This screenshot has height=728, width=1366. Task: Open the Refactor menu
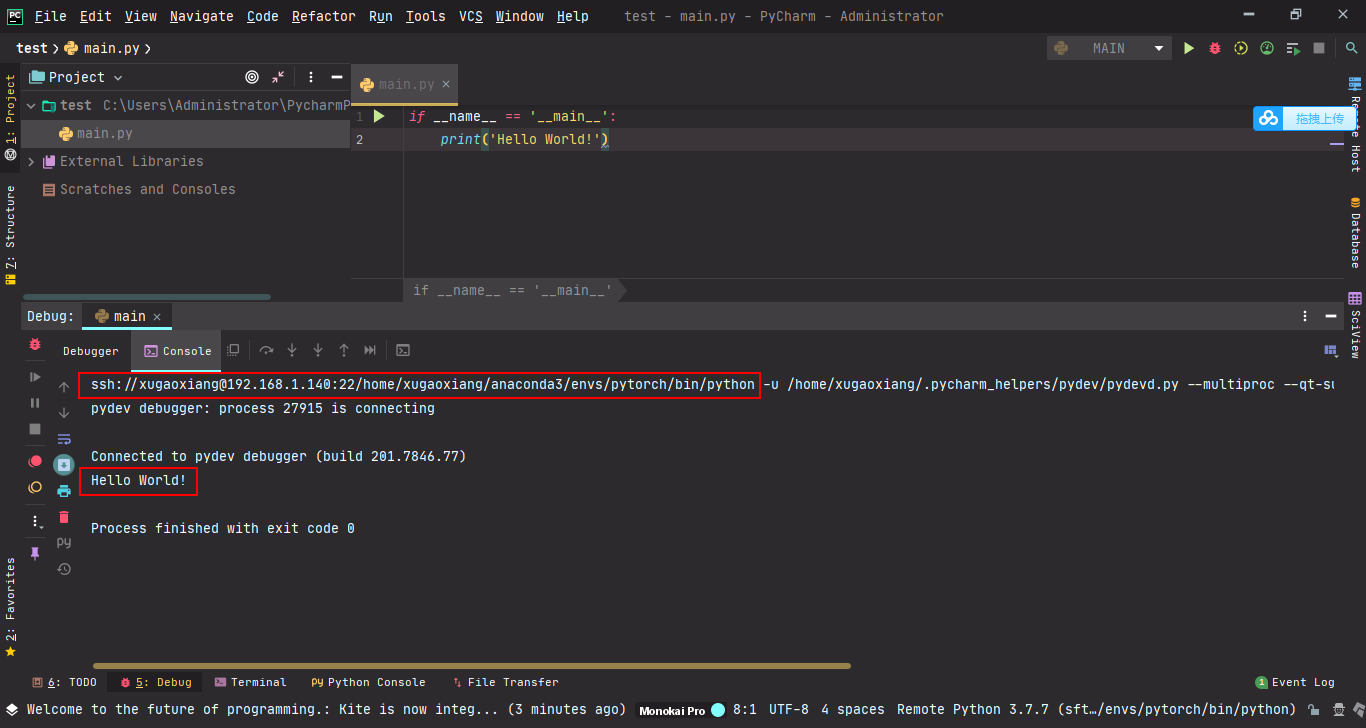coord(323,16)
